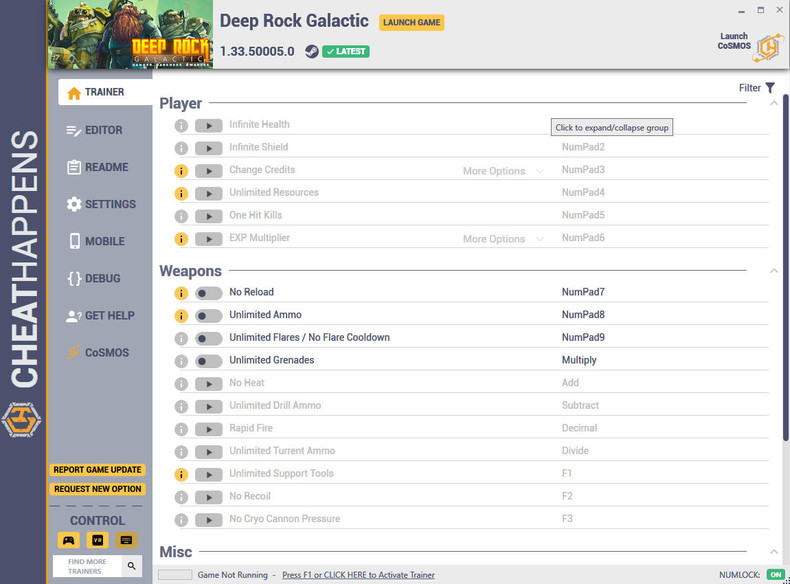Click the Steam platform icon
The image size is (790, 584).
coord(312,51)
